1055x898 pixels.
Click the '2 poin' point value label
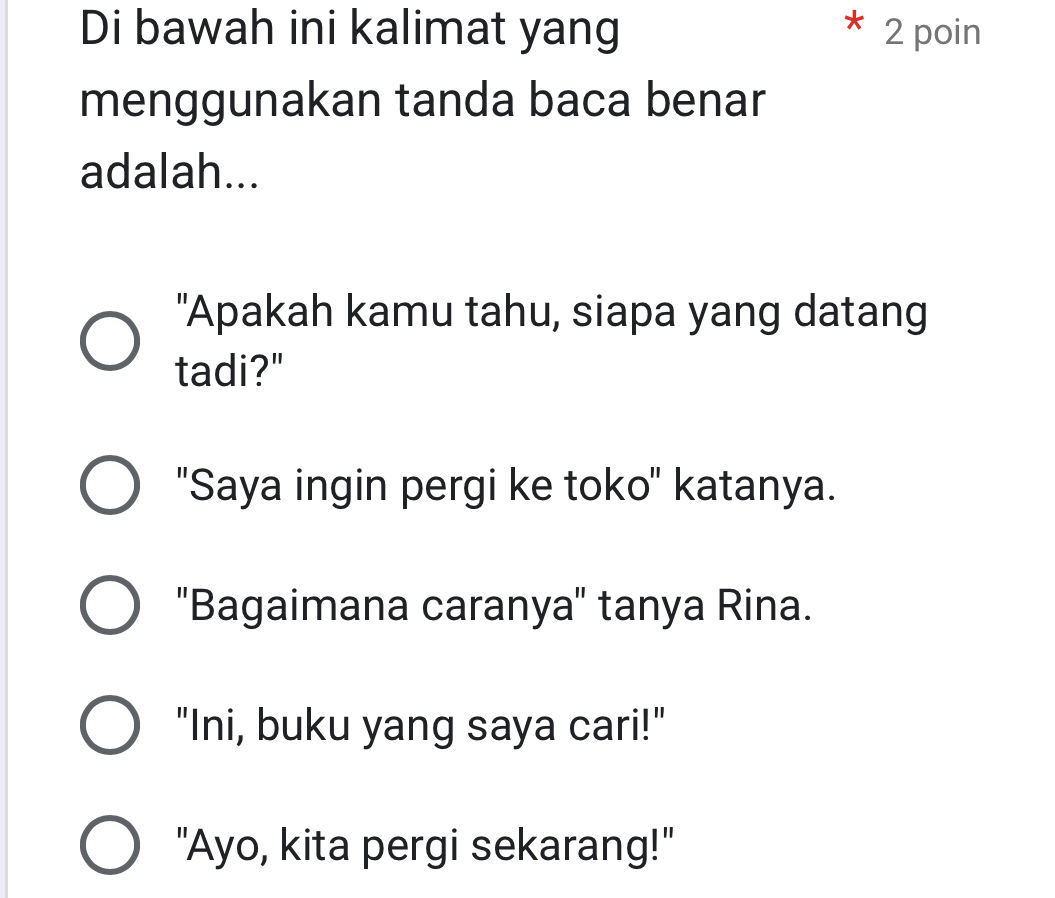pos(930,31)
